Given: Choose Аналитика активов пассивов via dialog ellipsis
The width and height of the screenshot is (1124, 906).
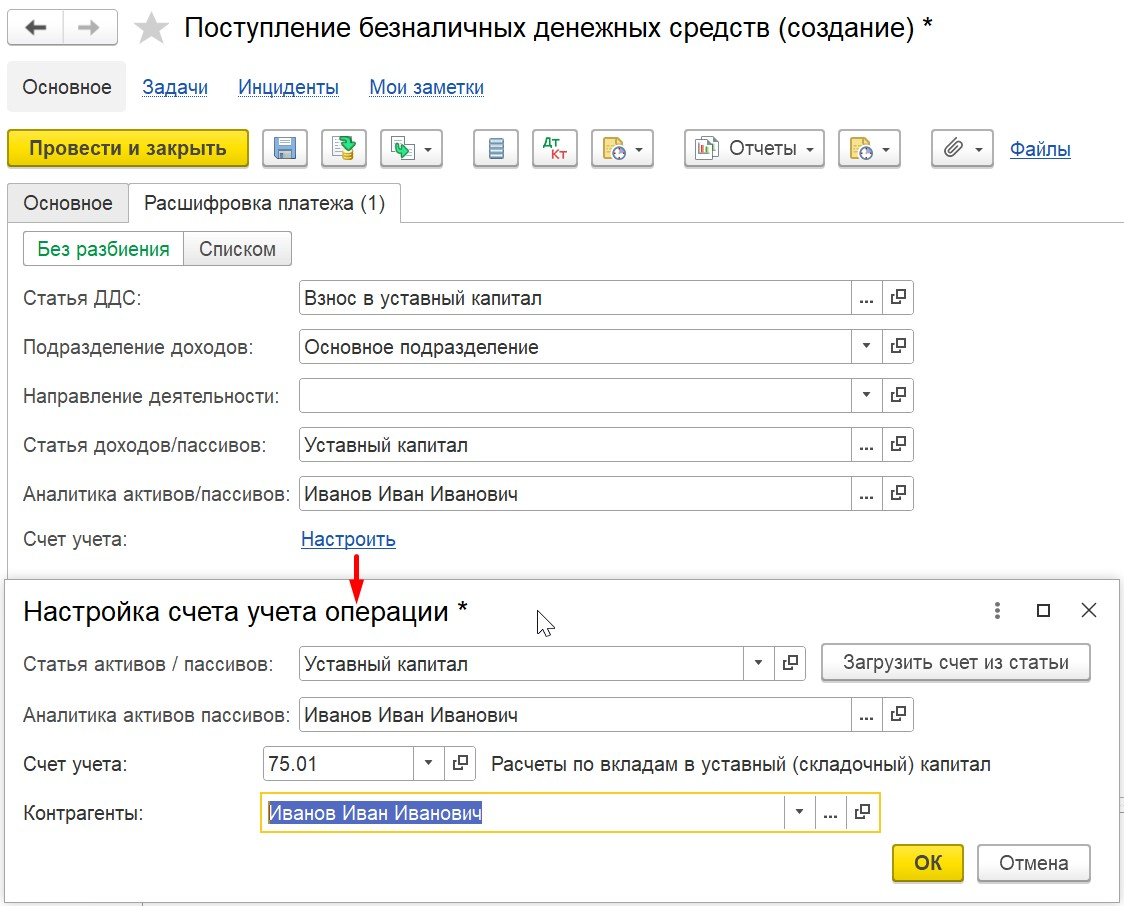Looking at the screenshot, I should pos(867,715).
